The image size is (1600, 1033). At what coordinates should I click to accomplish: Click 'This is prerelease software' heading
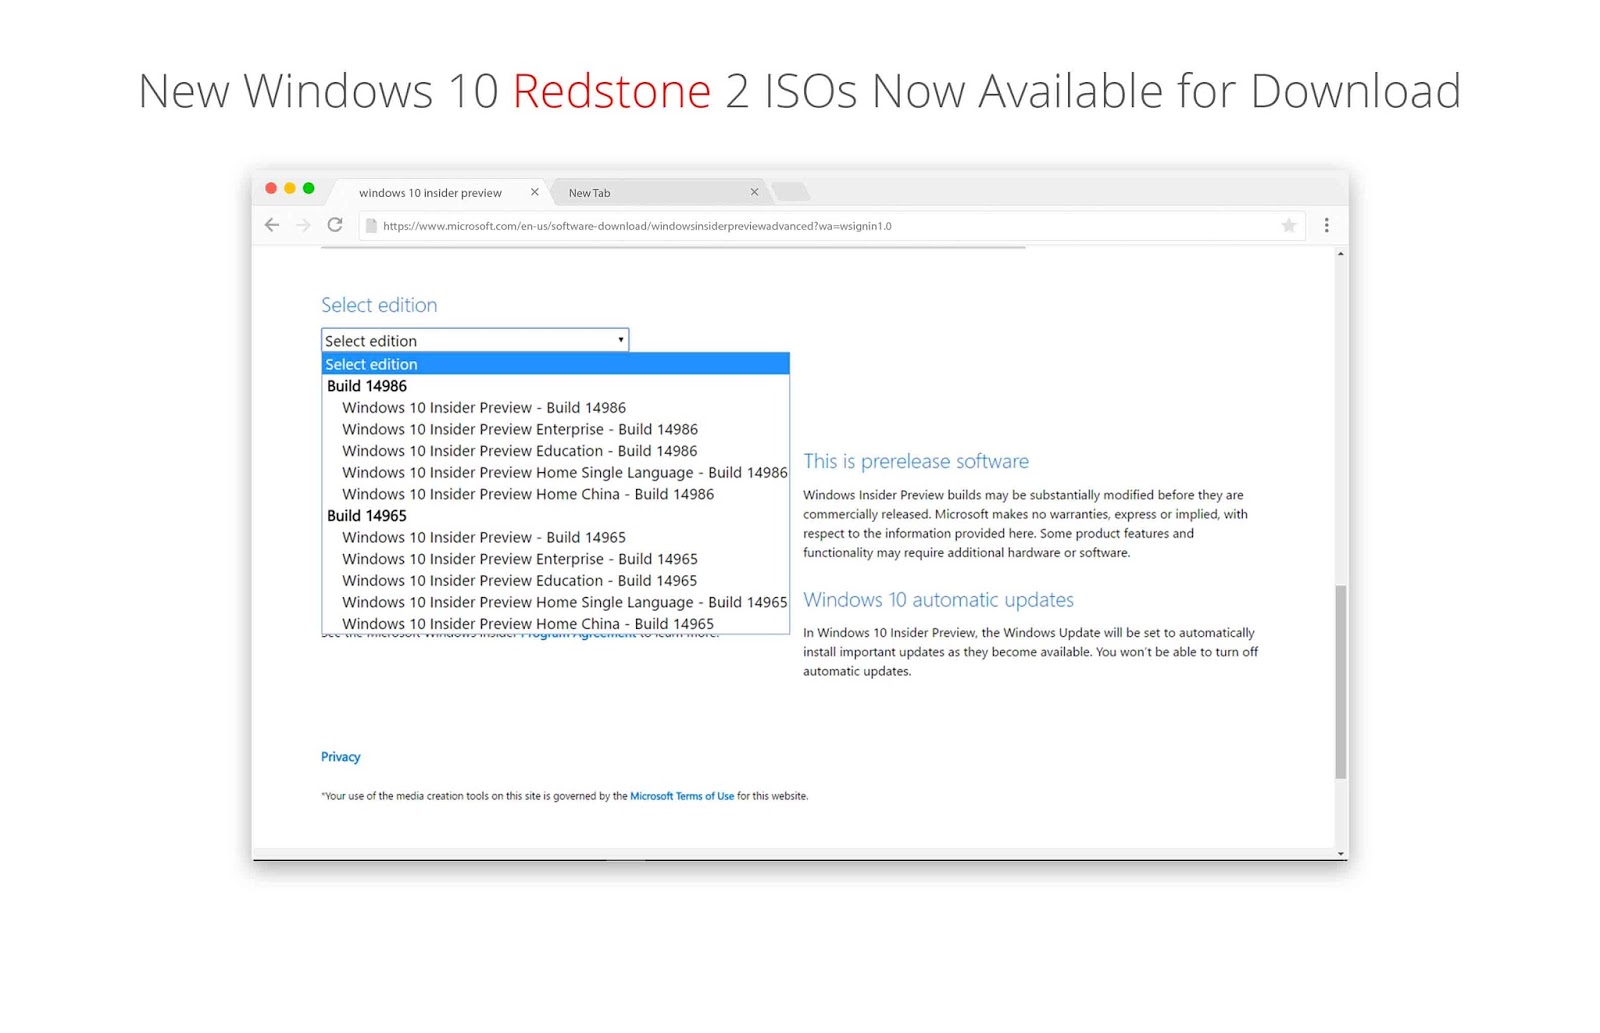916,461
